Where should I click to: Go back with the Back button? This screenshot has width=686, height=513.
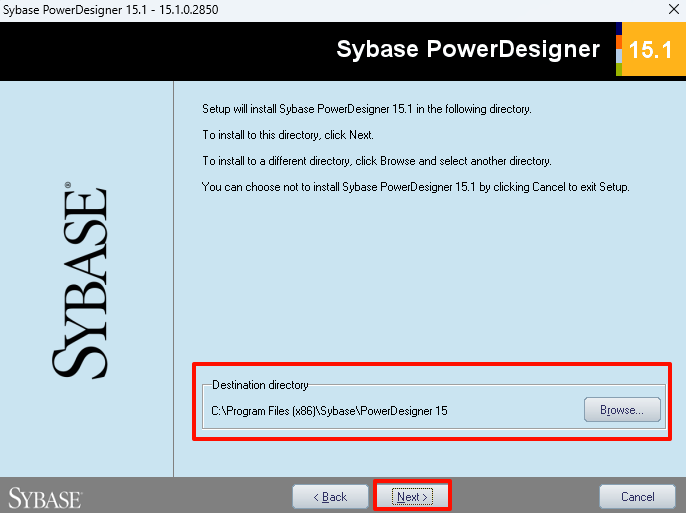(x=330, y=497)
